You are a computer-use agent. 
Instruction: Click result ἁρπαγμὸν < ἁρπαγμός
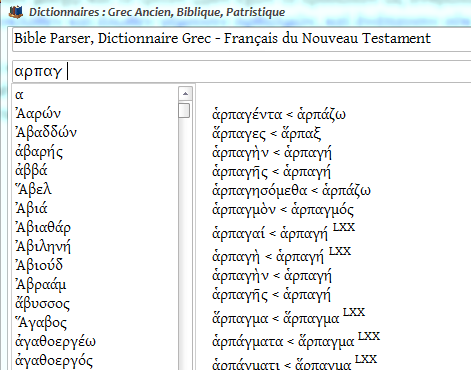point(283,210)
